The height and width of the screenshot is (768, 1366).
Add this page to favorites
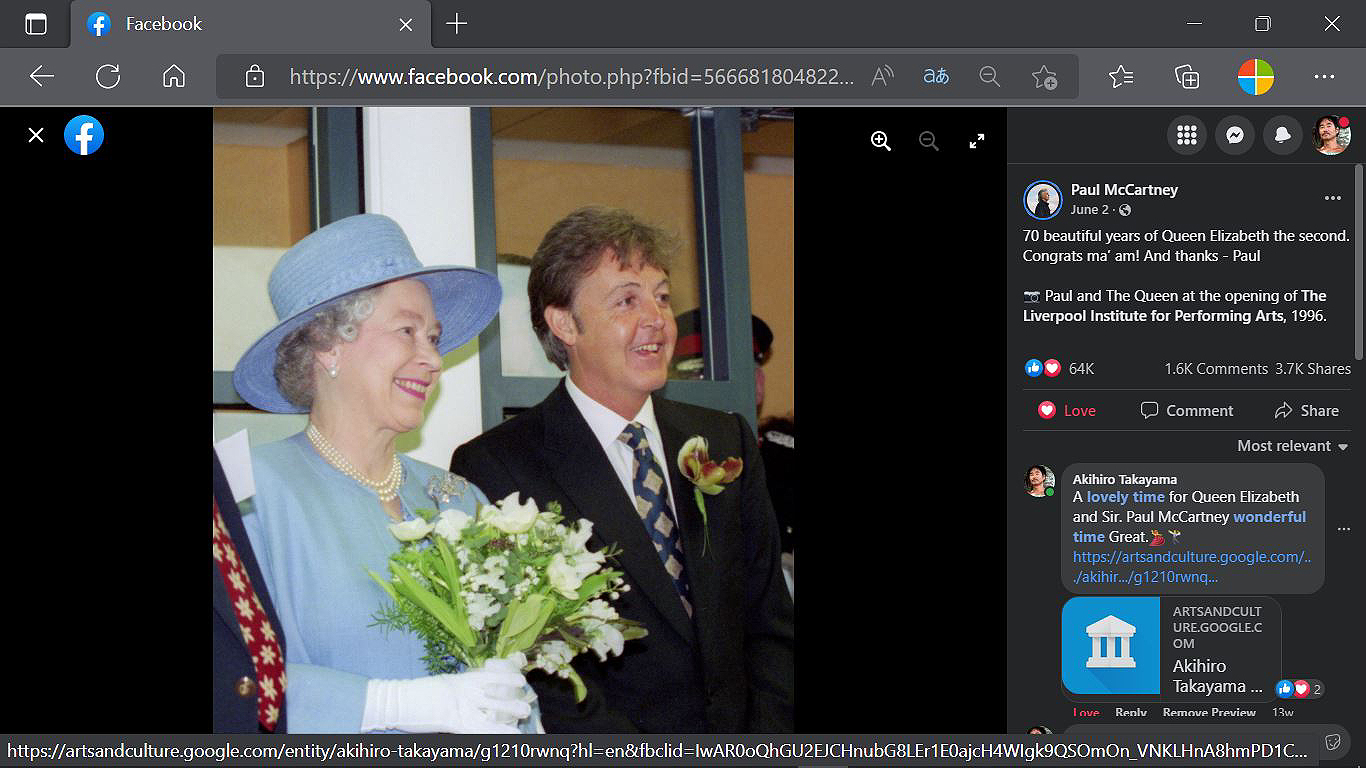click(x=1044, y=76)
